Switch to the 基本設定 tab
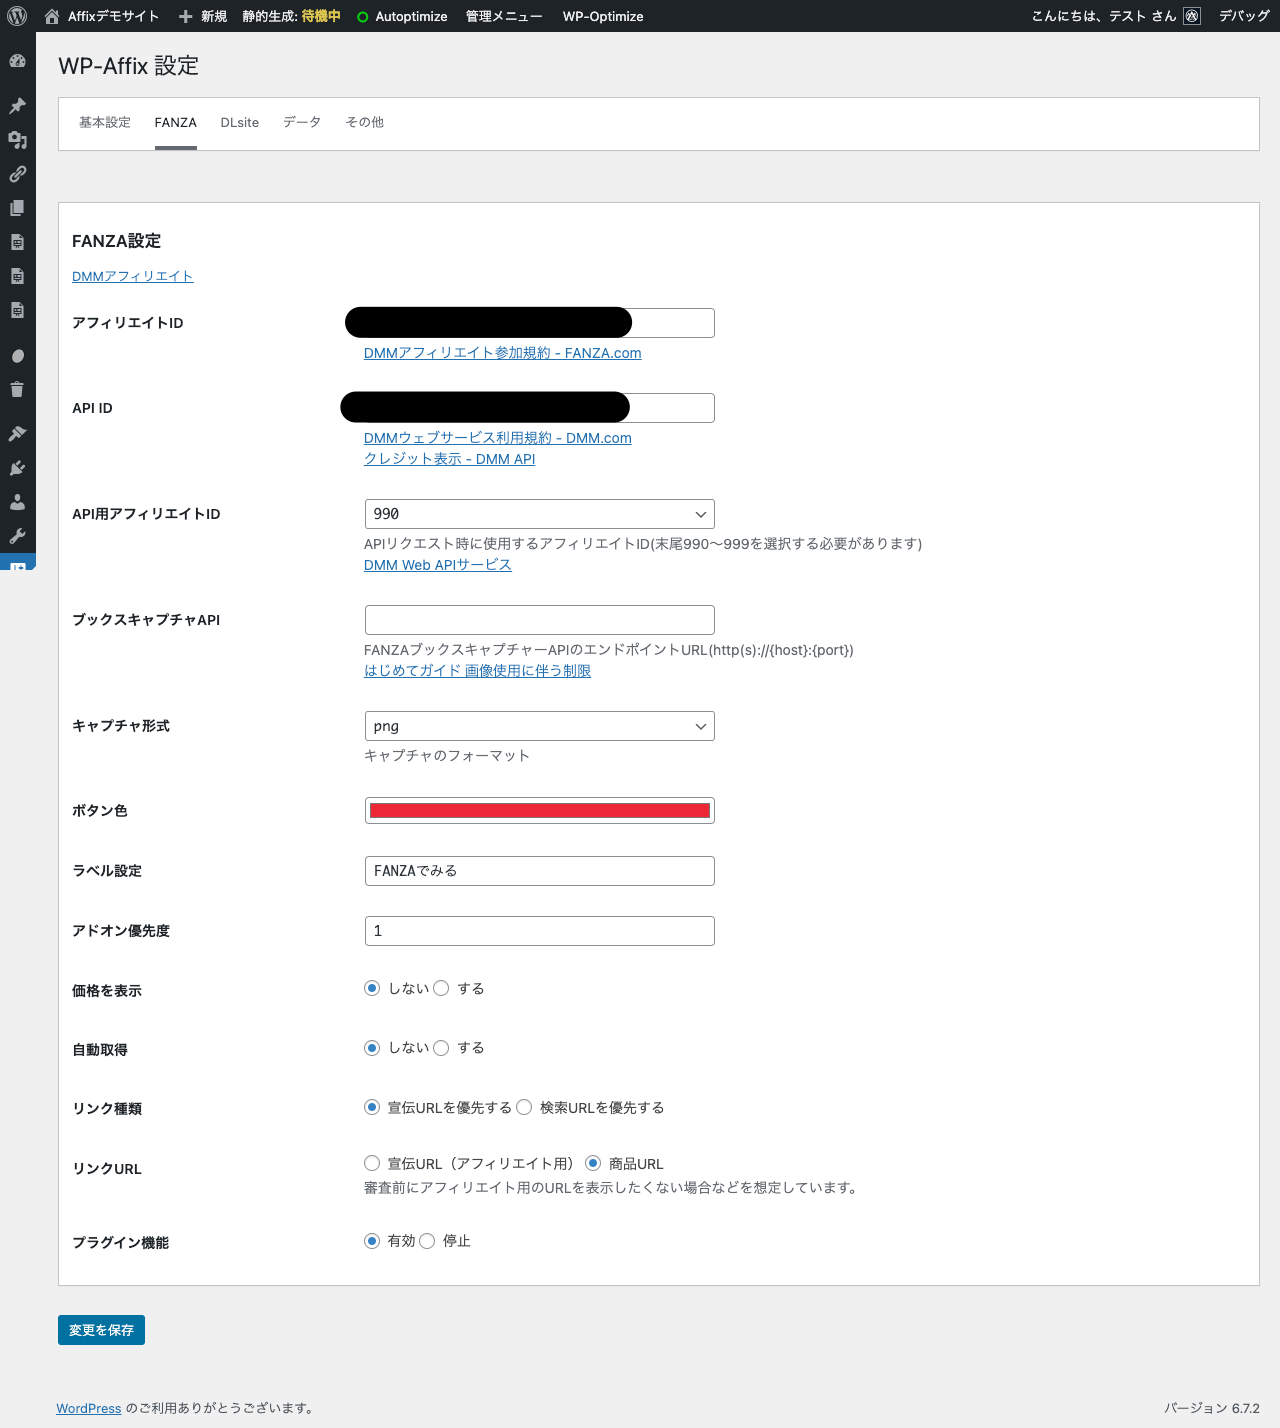Screen dimensions: 1280x1428 tap(105, 122)
